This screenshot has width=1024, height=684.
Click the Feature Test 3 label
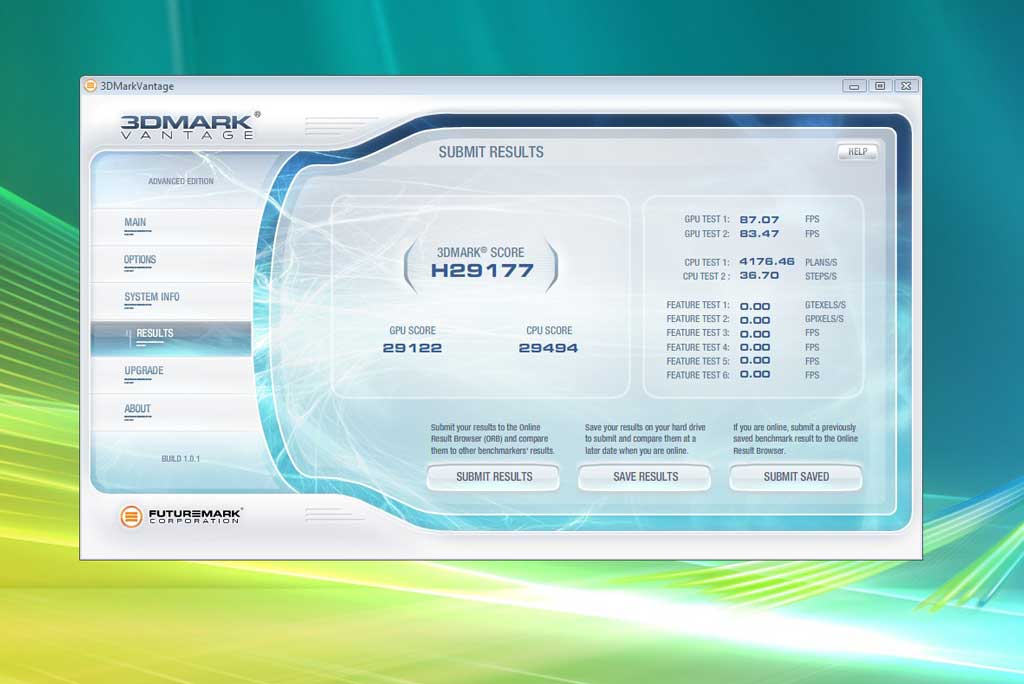coord(697,333)
